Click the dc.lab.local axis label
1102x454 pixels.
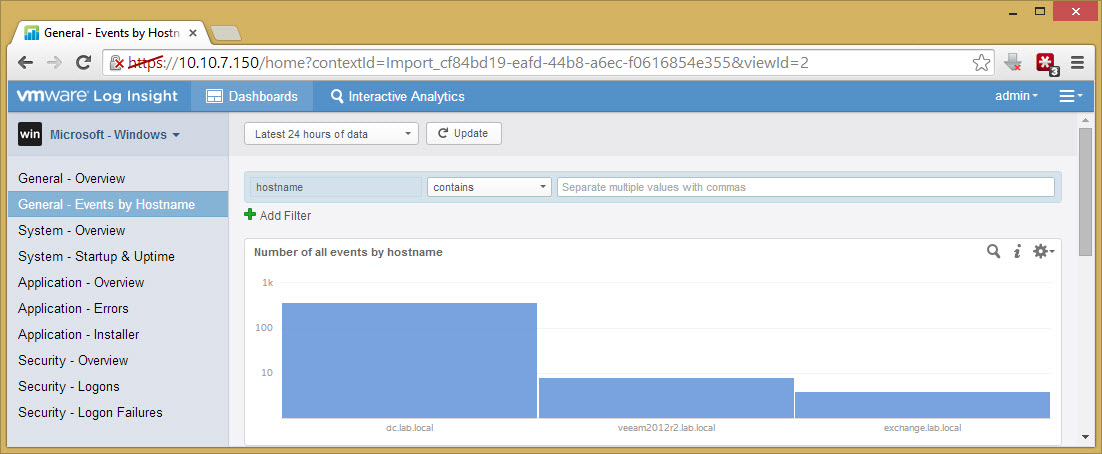(x=410, y=427)
